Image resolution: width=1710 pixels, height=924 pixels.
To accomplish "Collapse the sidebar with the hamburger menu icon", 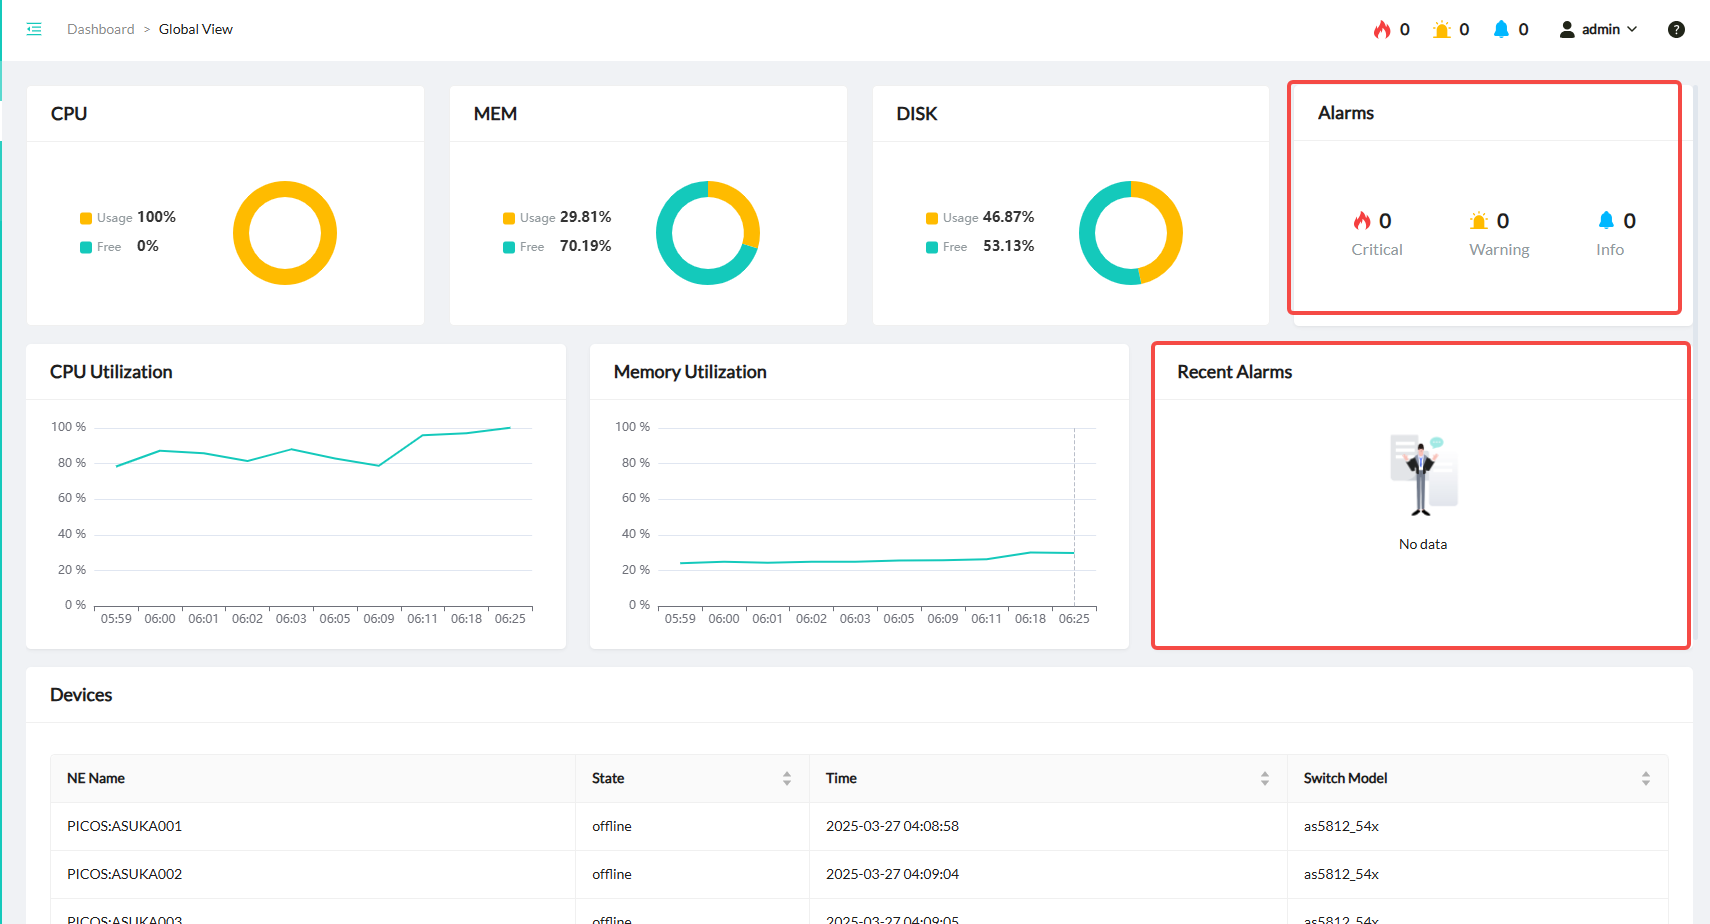I will tap(34, 29).
